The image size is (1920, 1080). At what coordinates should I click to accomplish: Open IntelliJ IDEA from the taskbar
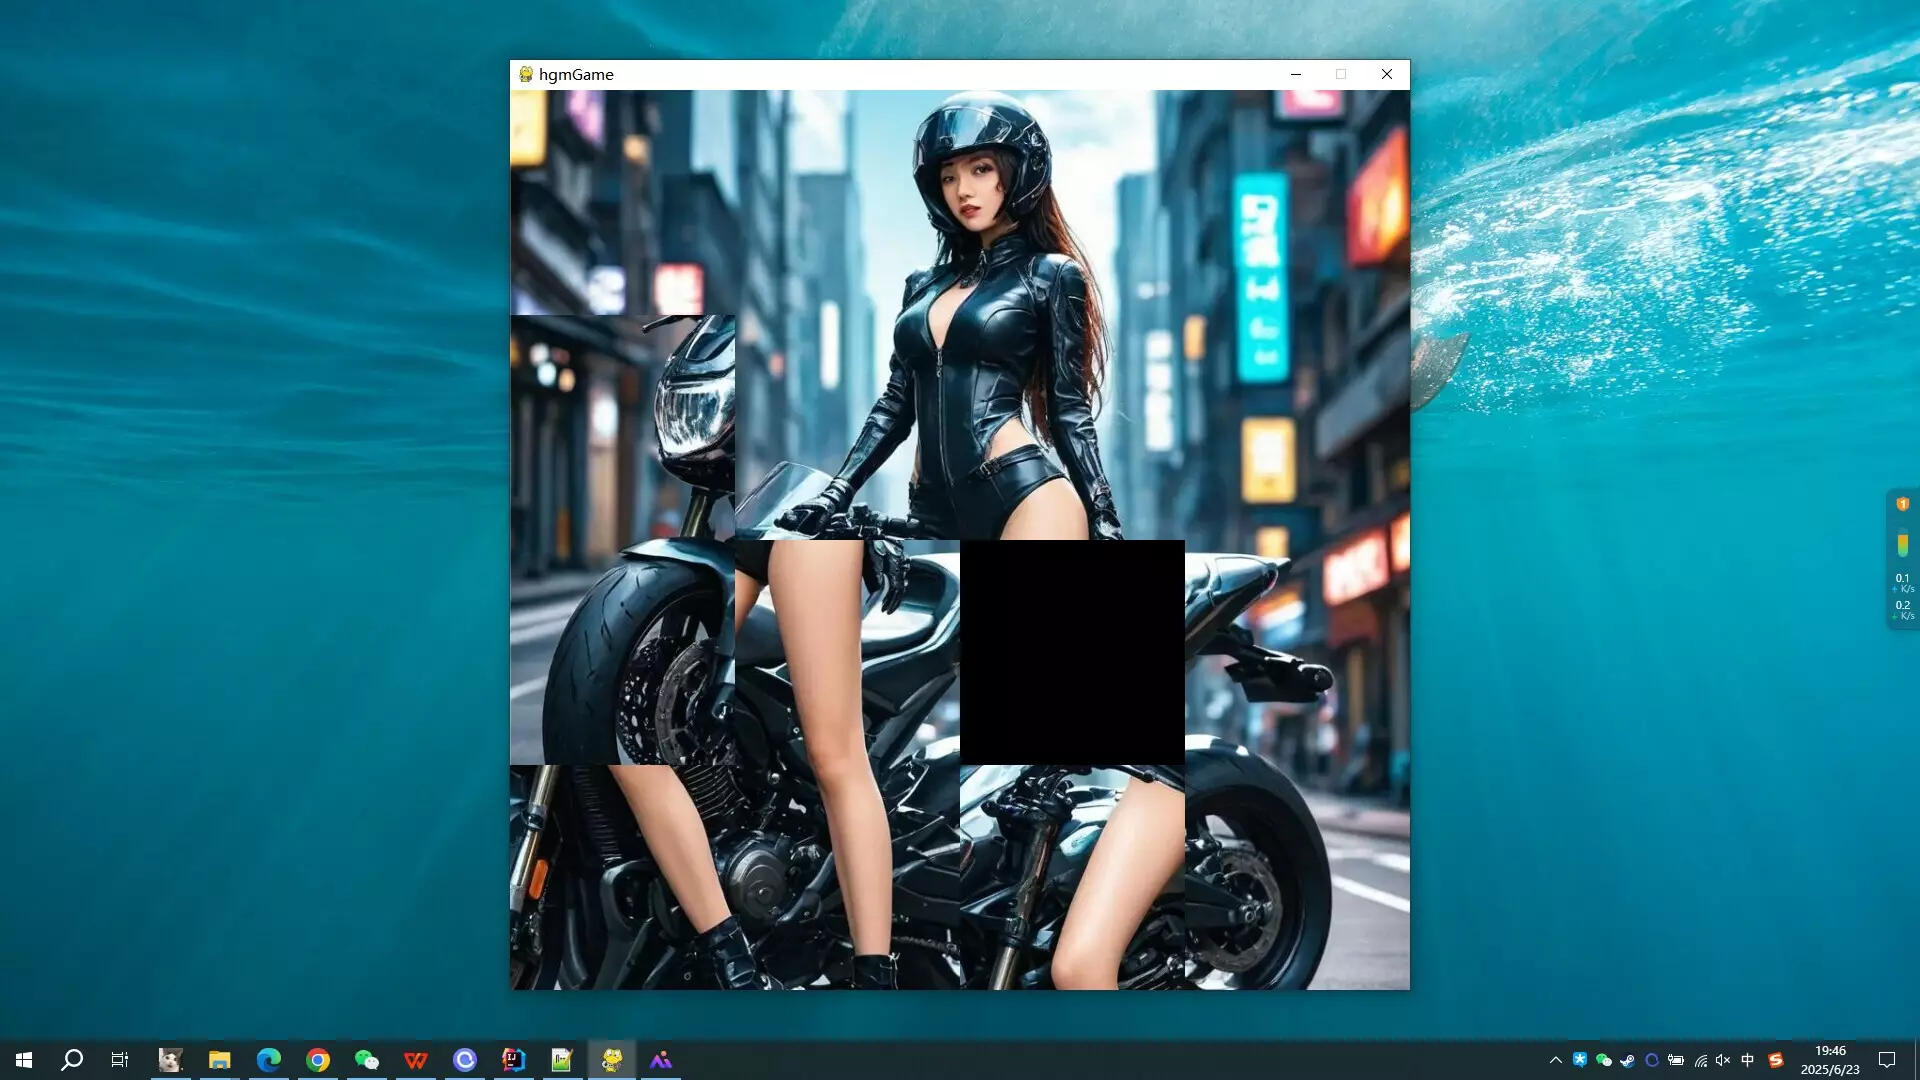tap(513, 1059)
